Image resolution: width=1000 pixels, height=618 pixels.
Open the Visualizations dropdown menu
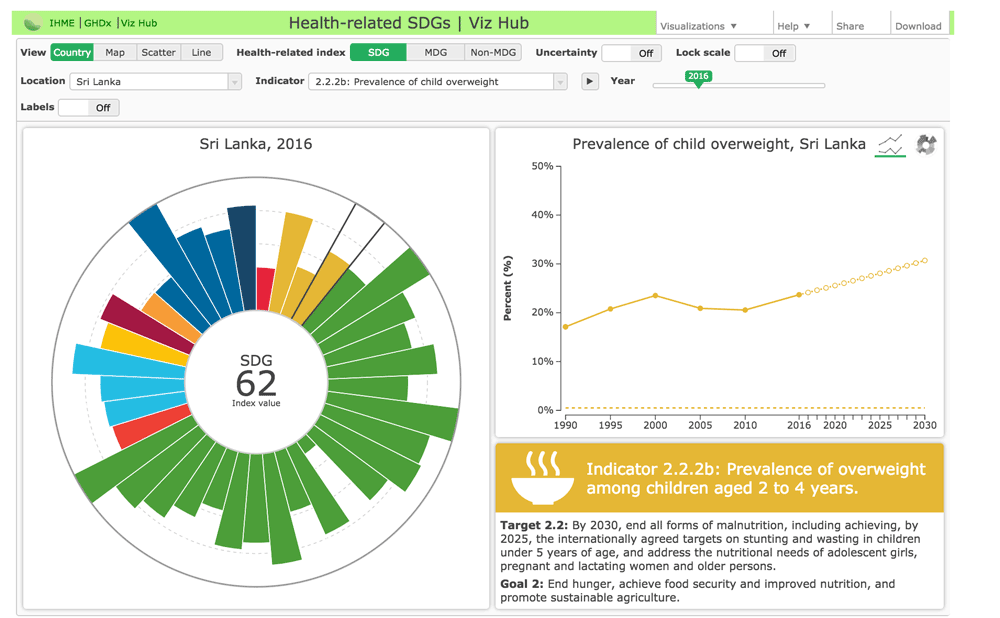[x=699, y=26]
